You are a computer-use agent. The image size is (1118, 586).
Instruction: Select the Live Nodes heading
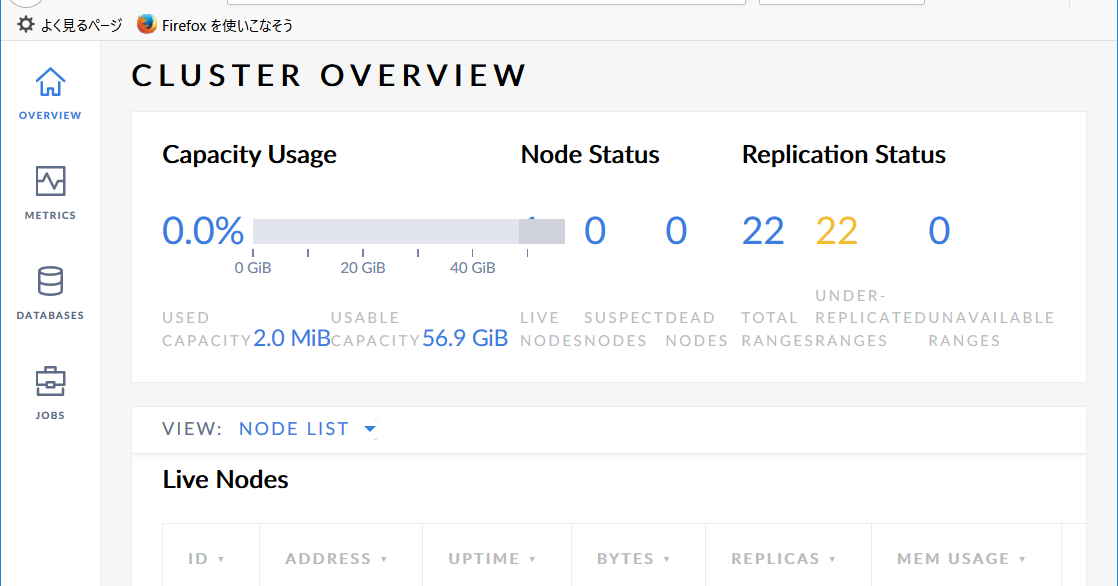tap(226, 480)
